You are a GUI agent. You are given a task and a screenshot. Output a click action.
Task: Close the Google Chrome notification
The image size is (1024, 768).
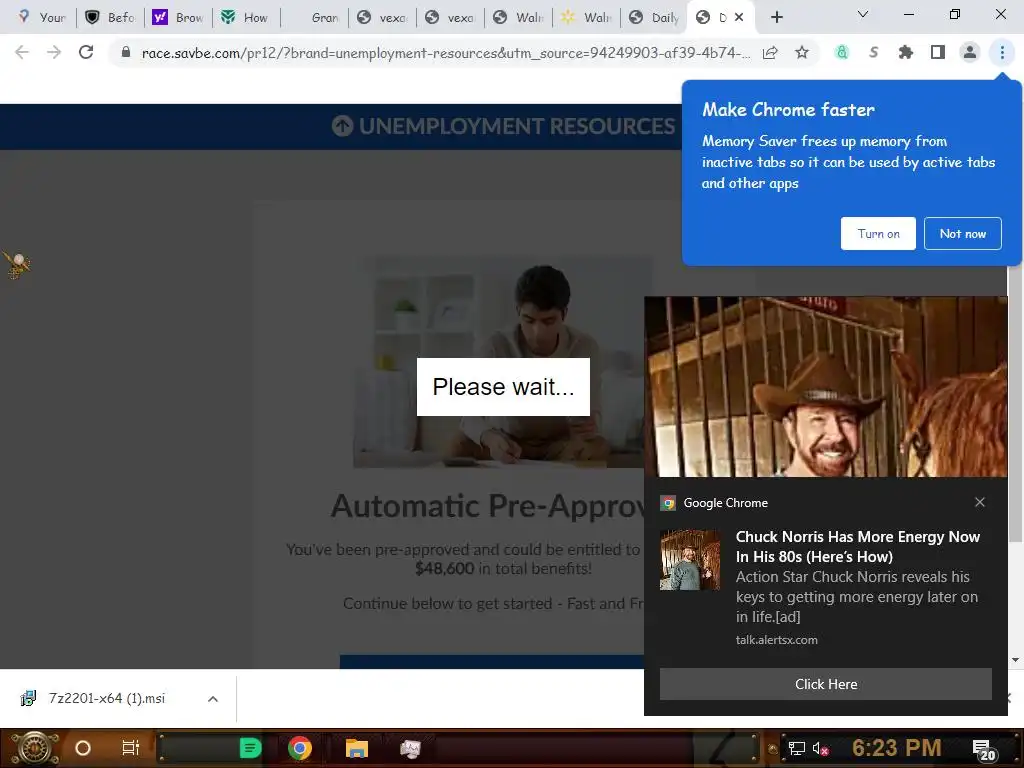coord(980,502)
